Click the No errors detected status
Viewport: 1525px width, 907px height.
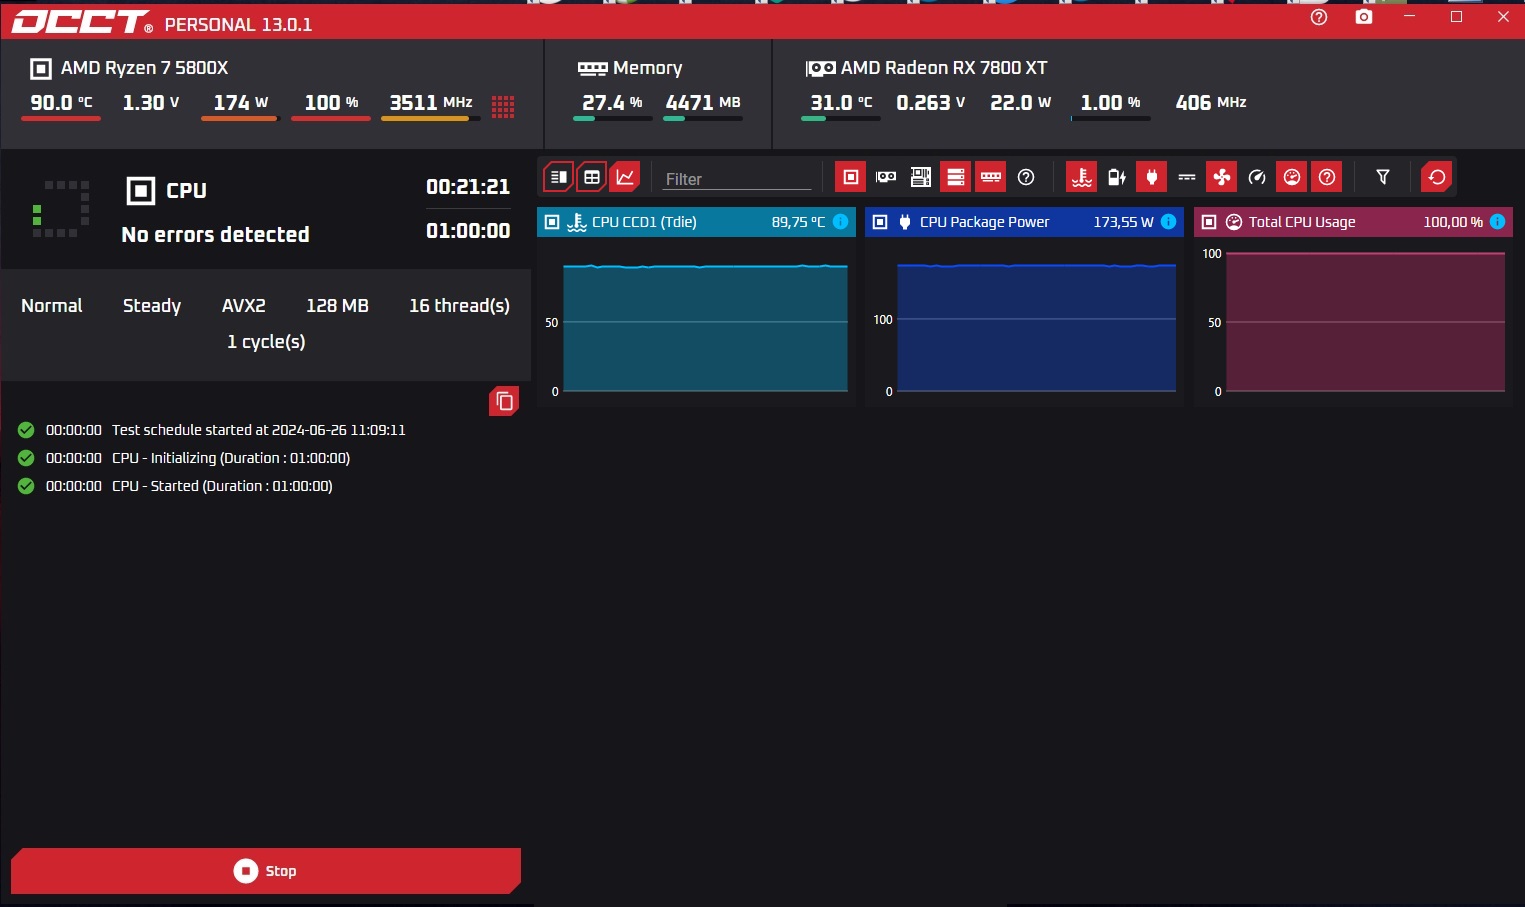(215, 235)
